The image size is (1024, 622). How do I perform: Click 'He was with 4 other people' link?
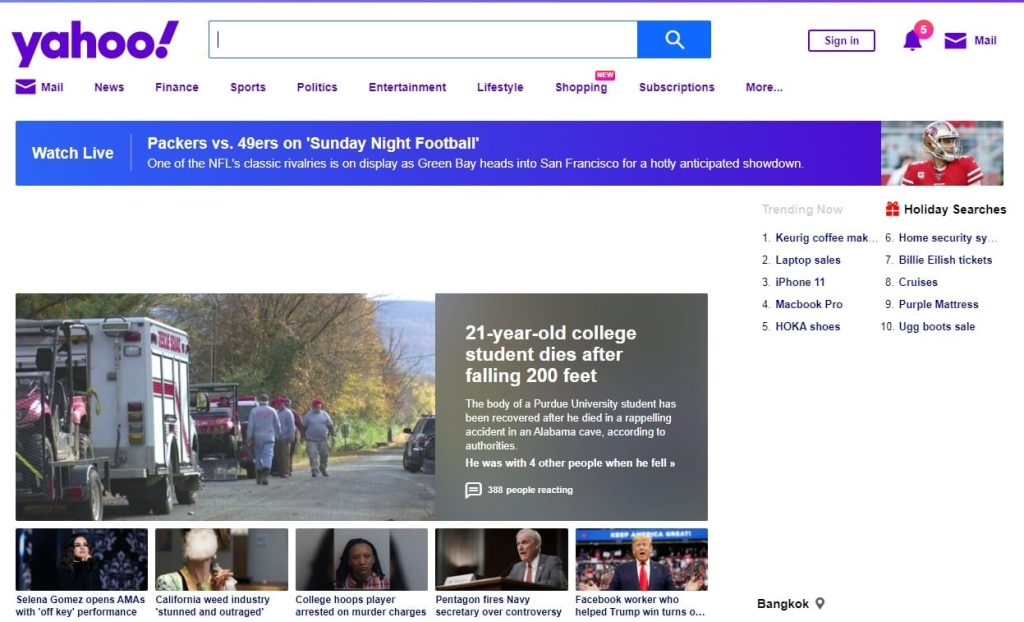coord(570,463)
